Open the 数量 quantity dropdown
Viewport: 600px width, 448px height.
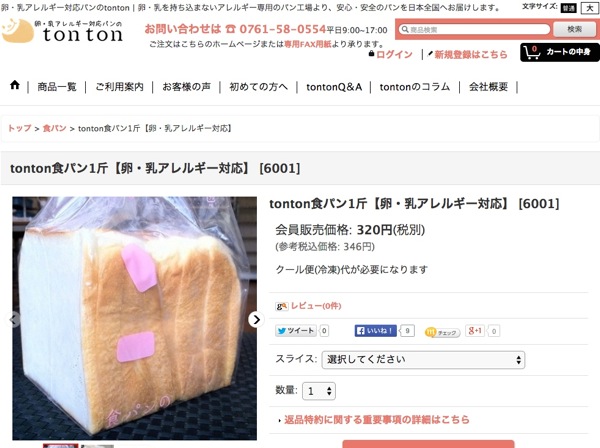(x=319, y=391)
